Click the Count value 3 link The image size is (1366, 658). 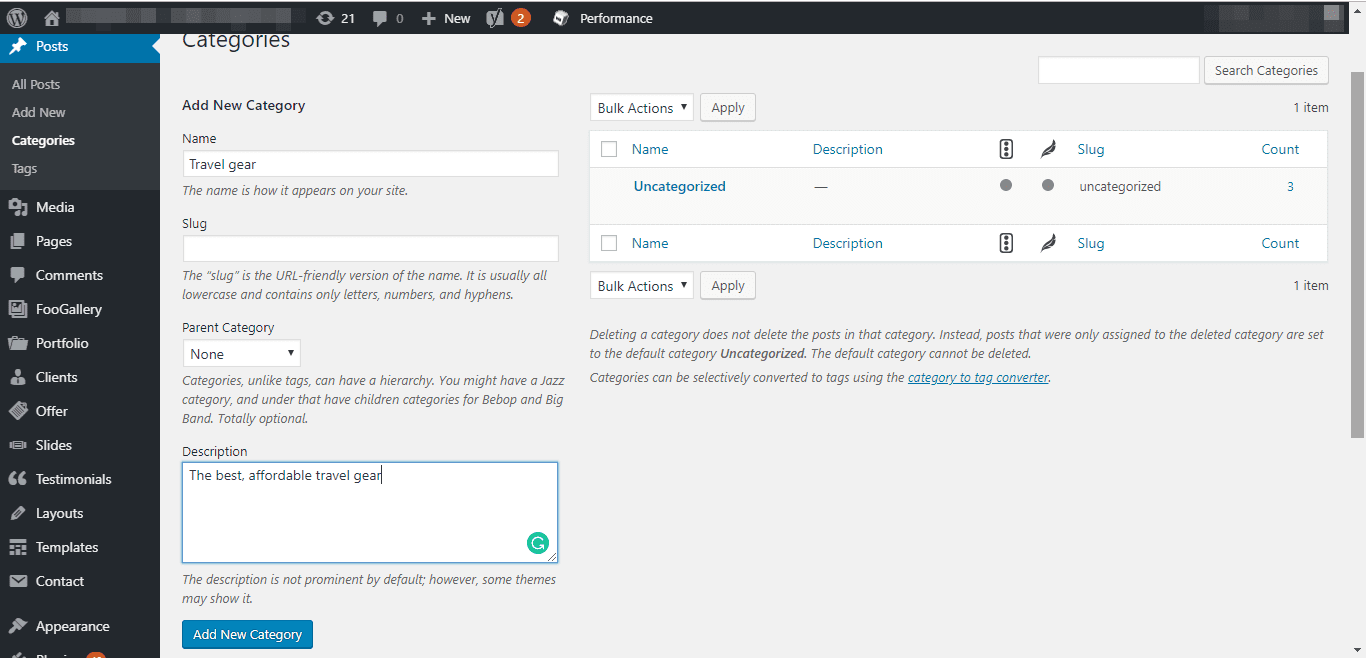click(x=1290, y=186)
